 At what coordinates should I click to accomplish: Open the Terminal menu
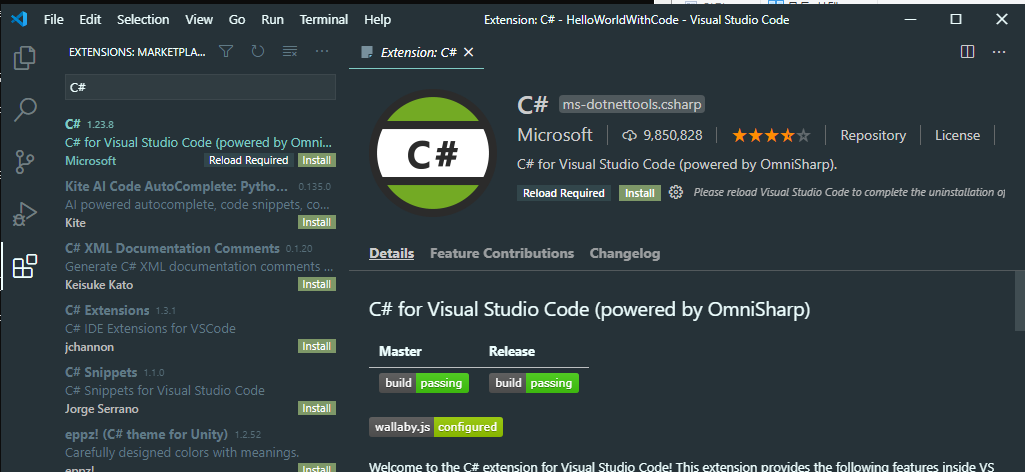tap(324, 20)
